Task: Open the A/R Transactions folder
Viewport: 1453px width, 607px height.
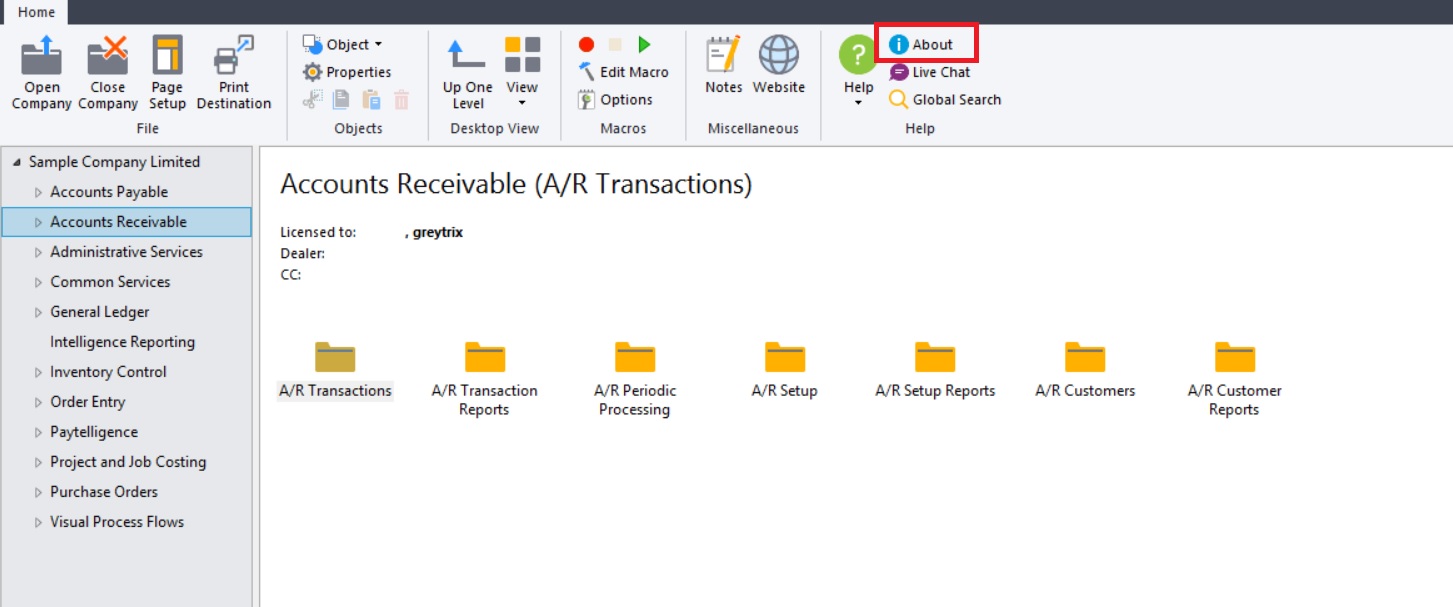Action: click(x=335, y=358)
